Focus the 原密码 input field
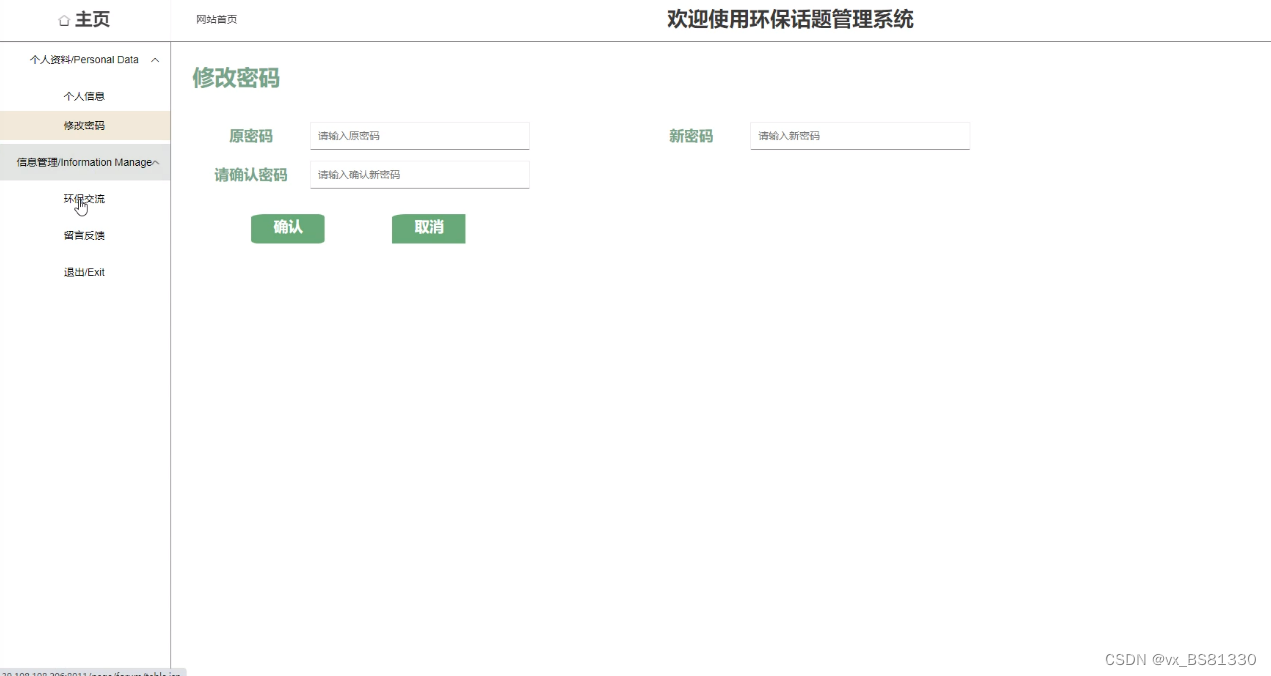1271x676 pixels. [420, 136]
